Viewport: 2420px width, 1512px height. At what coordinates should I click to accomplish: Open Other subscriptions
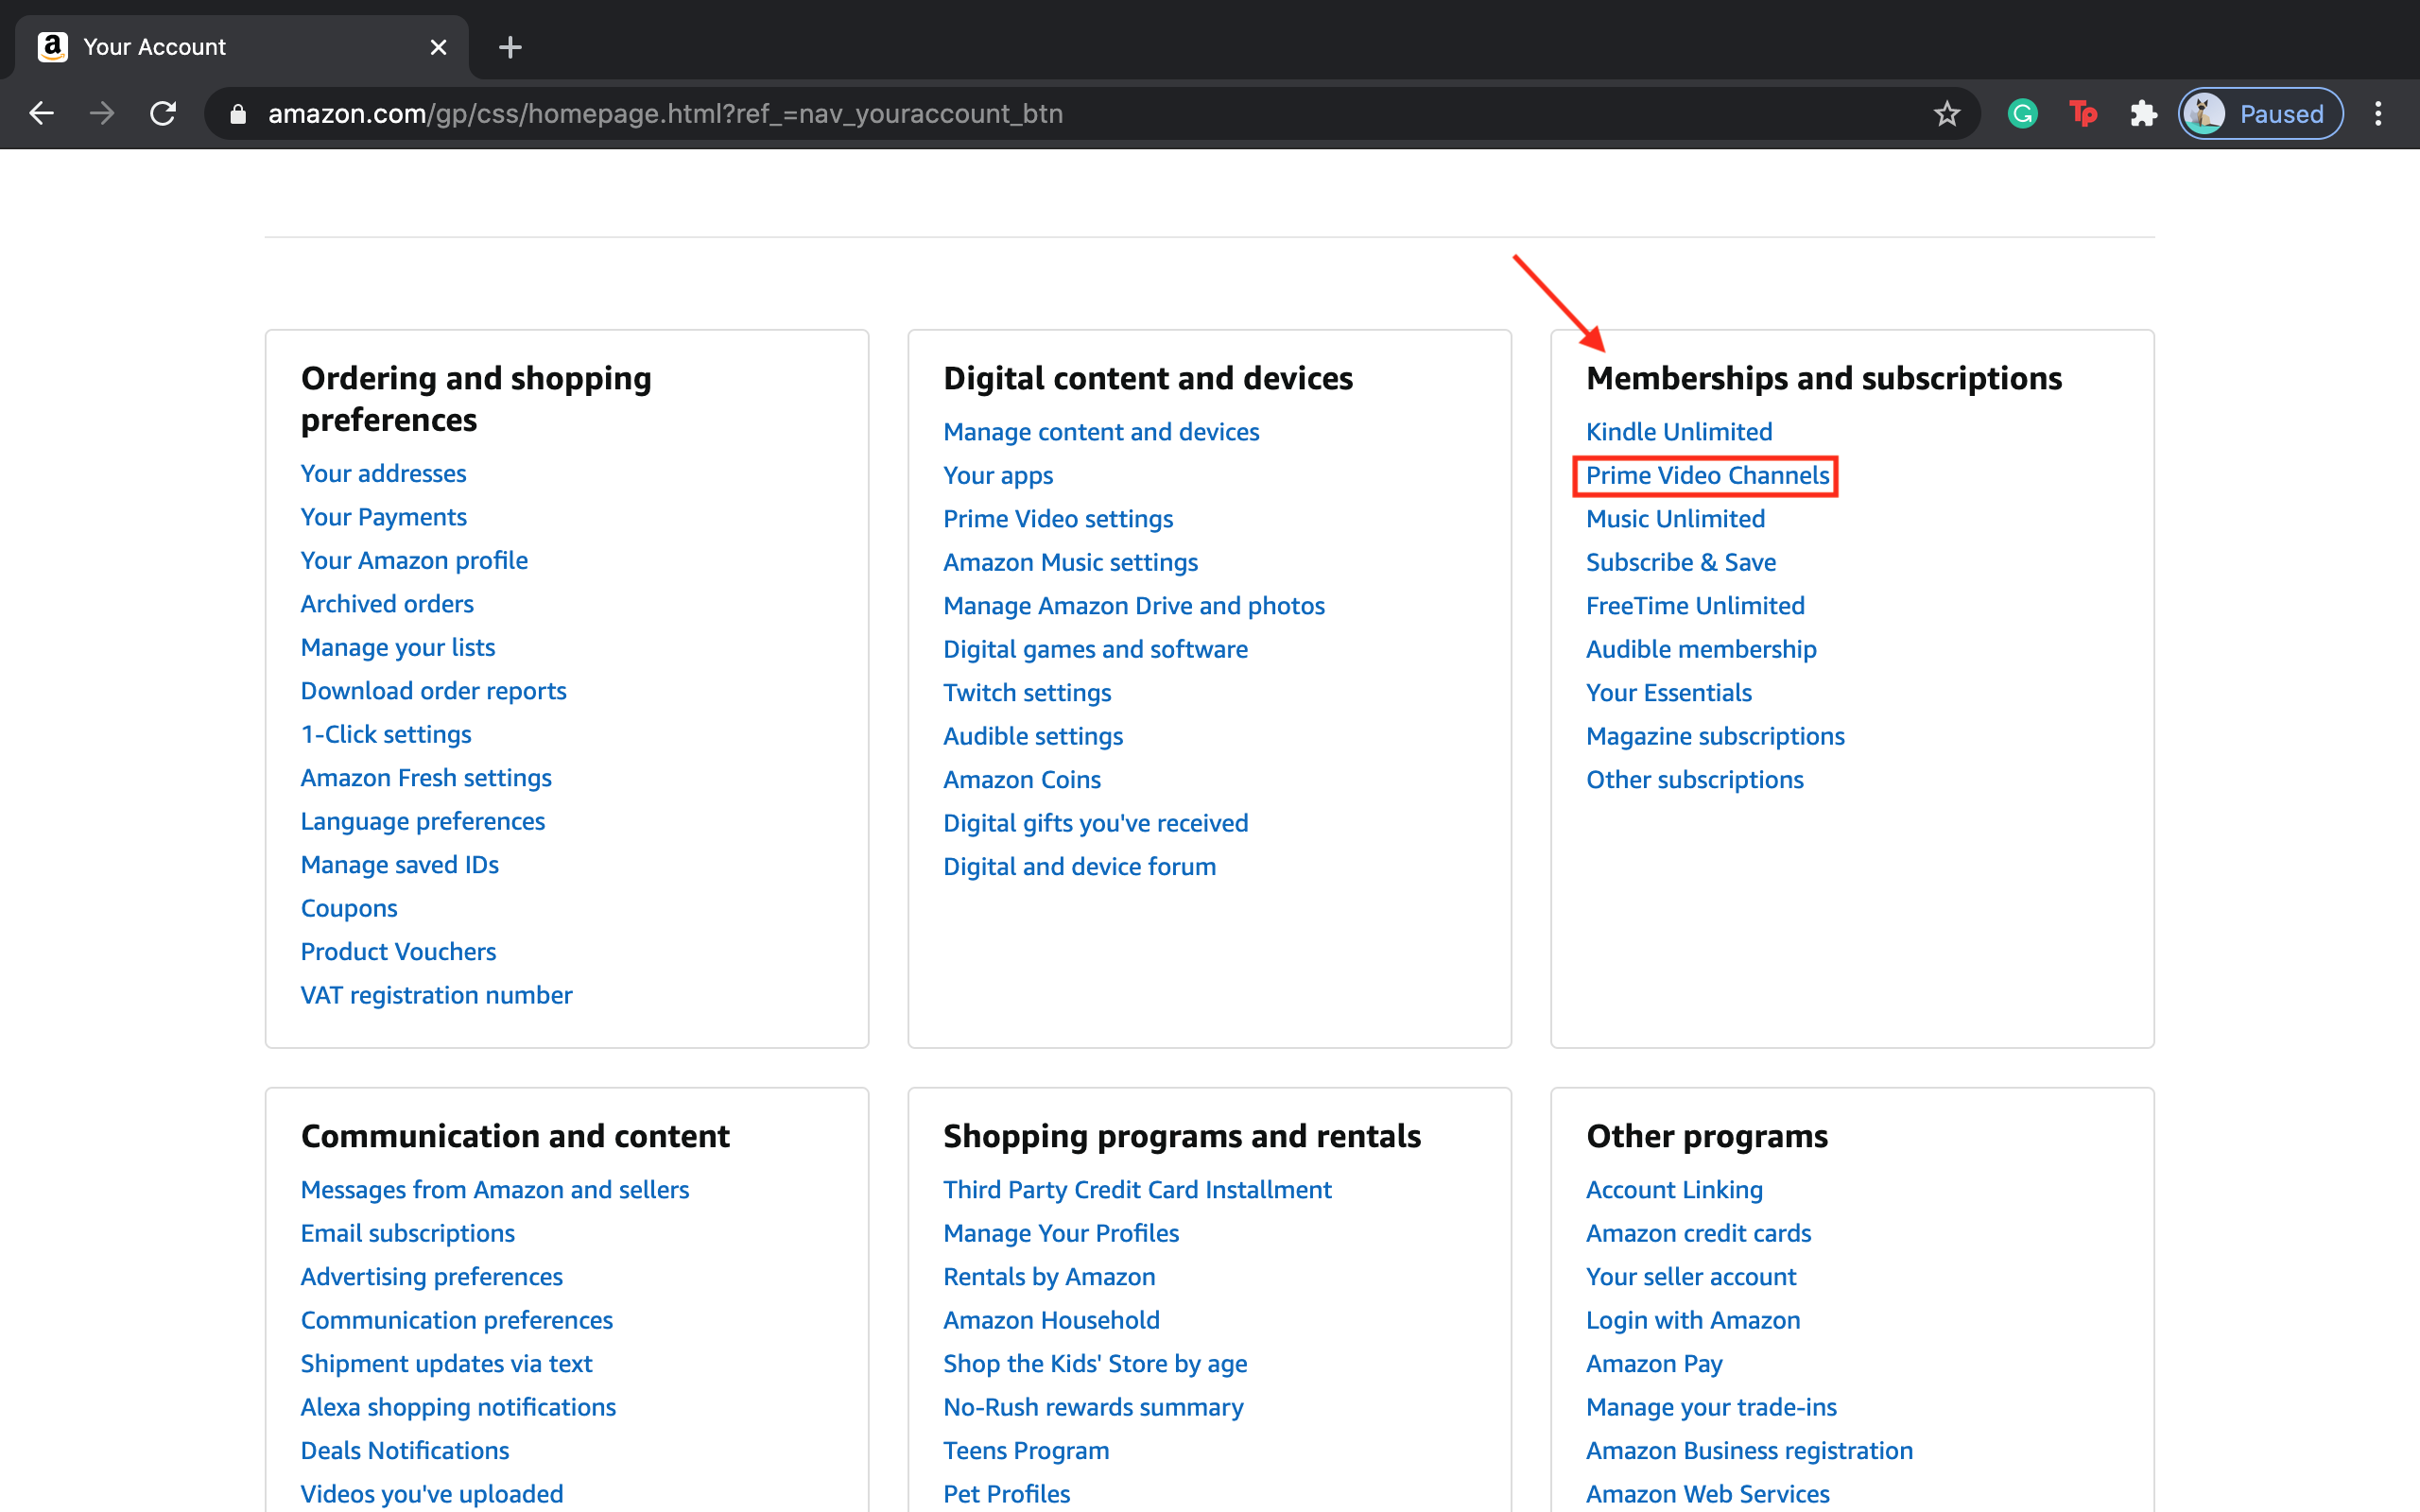pyautogui.click(x=1695, y=780)
